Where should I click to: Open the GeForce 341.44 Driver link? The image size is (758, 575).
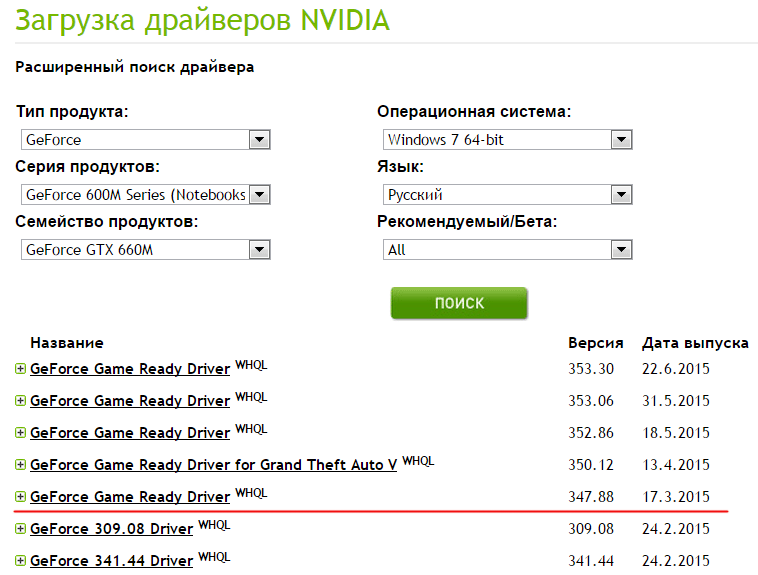click(111, 561)
